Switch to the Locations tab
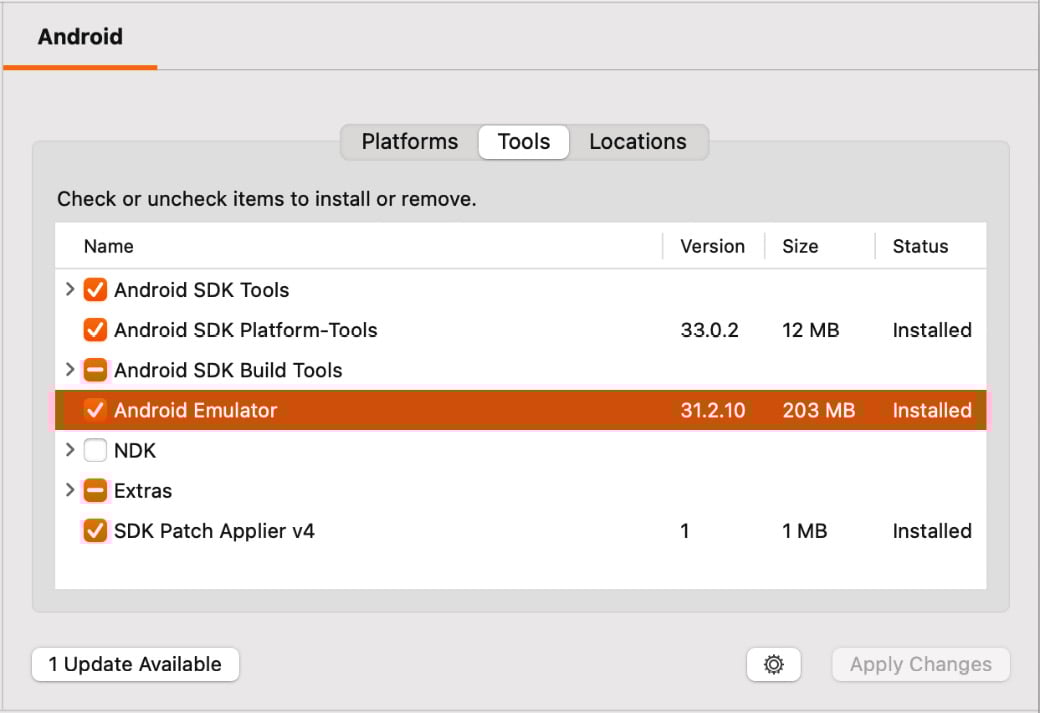 point(638,142)
